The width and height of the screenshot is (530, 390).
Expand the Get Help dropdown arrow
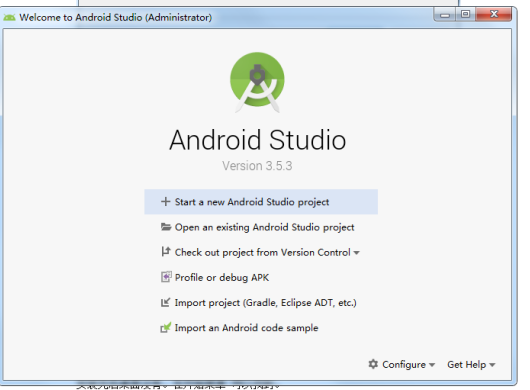pos(492,365)
